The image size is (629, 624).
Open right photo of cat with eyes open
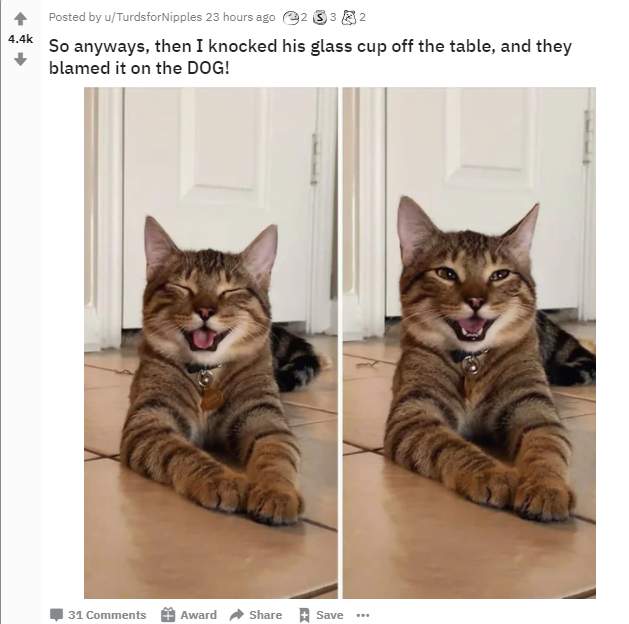pos(469,343)
